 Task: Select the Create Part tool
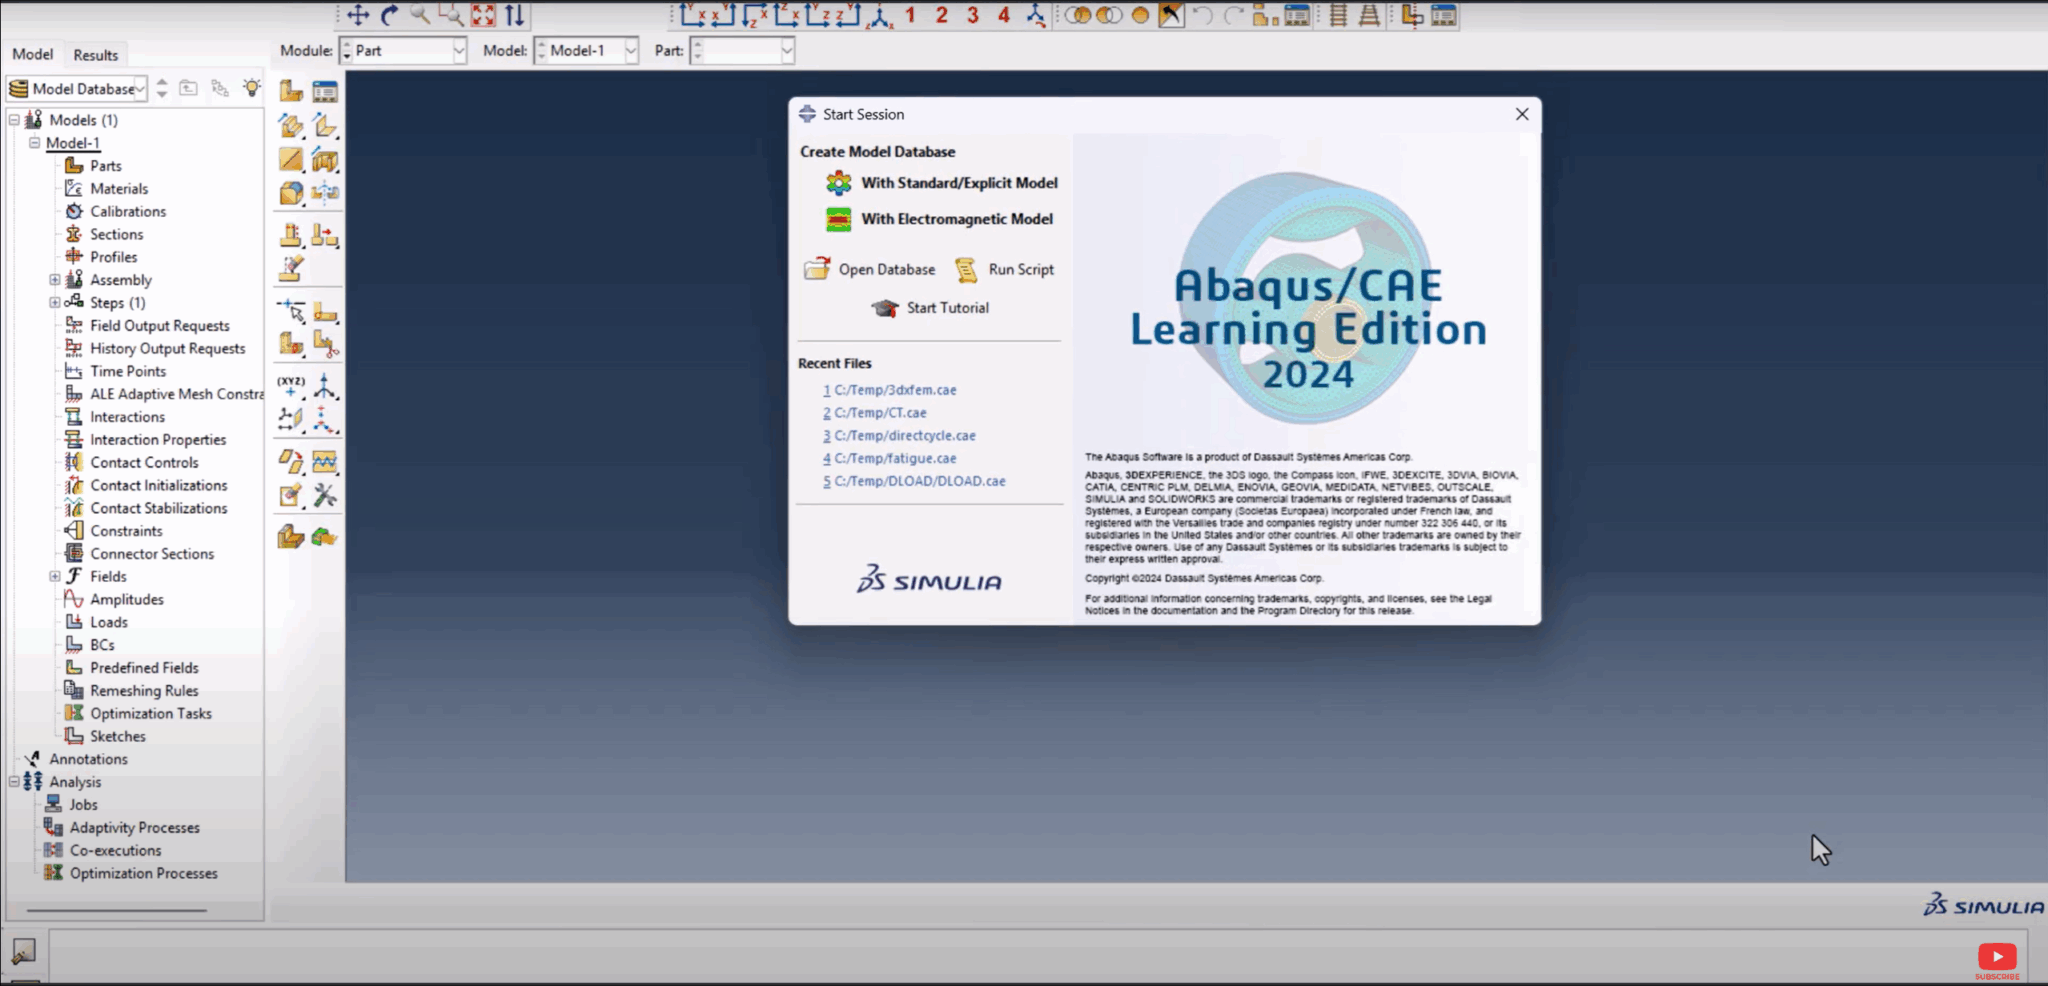(289, 91)
